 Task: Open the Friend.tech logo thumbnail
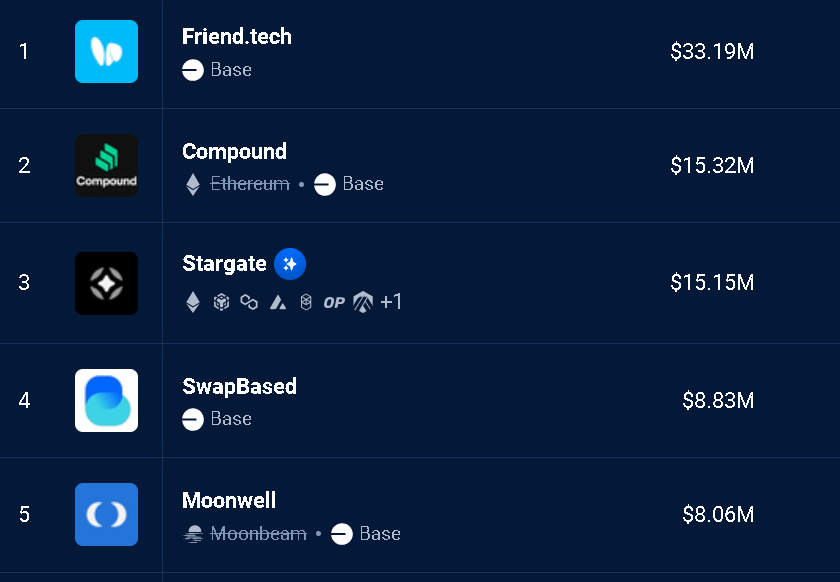pos(107,51)
